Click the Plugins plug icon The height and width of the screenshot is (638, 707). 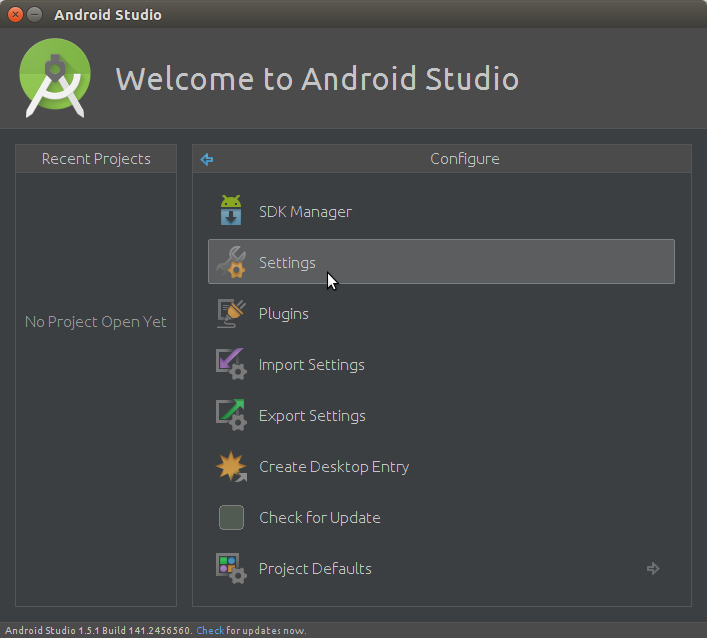point(231,313)
